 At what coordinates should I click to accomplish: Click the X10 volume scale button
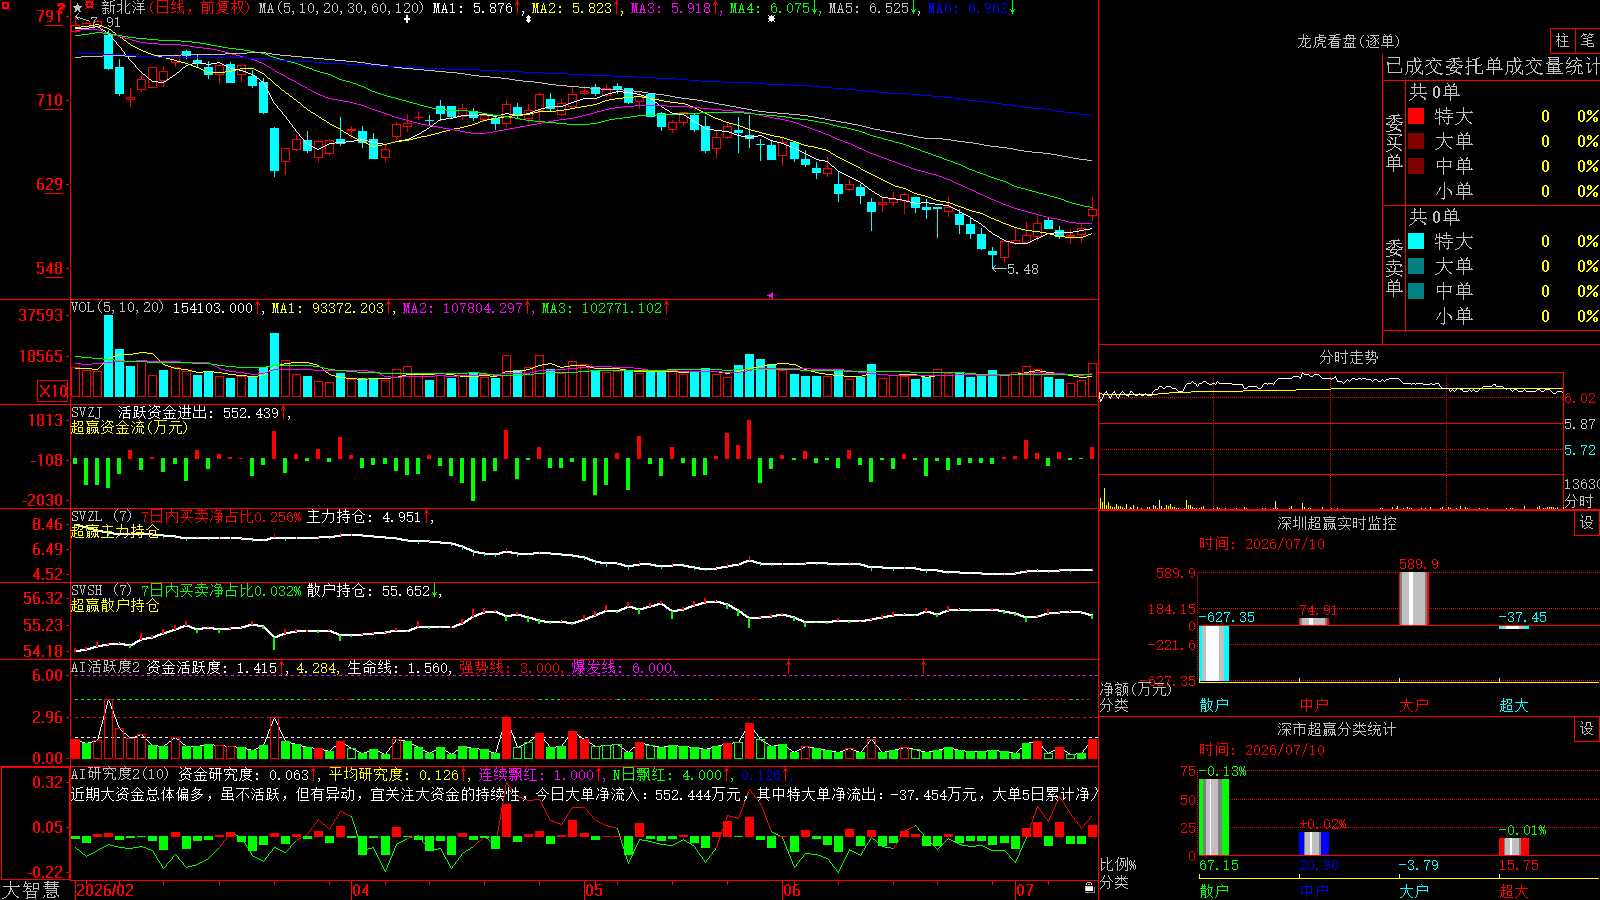click(x=53, y=391)
